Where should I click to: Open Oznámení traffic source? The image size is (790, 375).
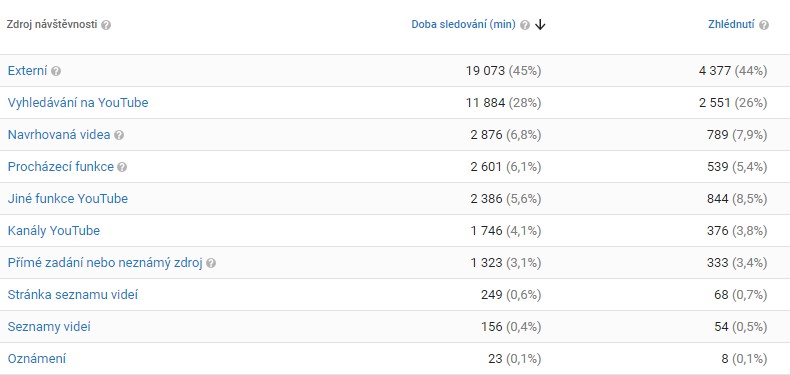tap(36, 359)
